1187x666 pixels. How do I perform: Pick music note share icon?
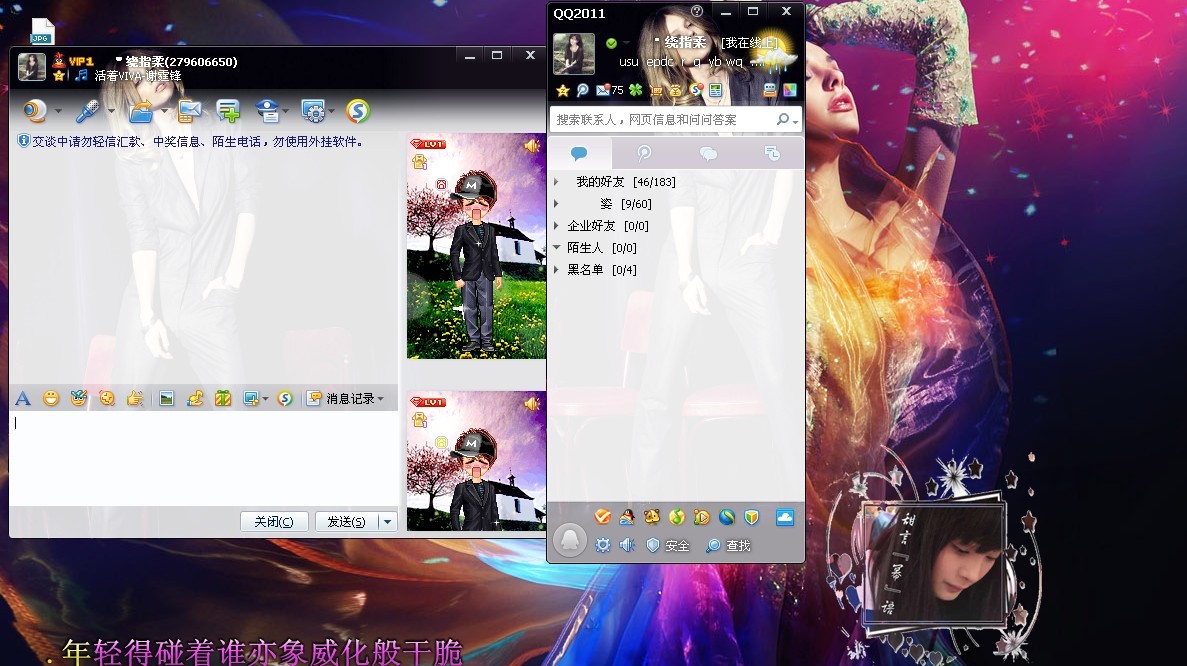coord(195,398)
